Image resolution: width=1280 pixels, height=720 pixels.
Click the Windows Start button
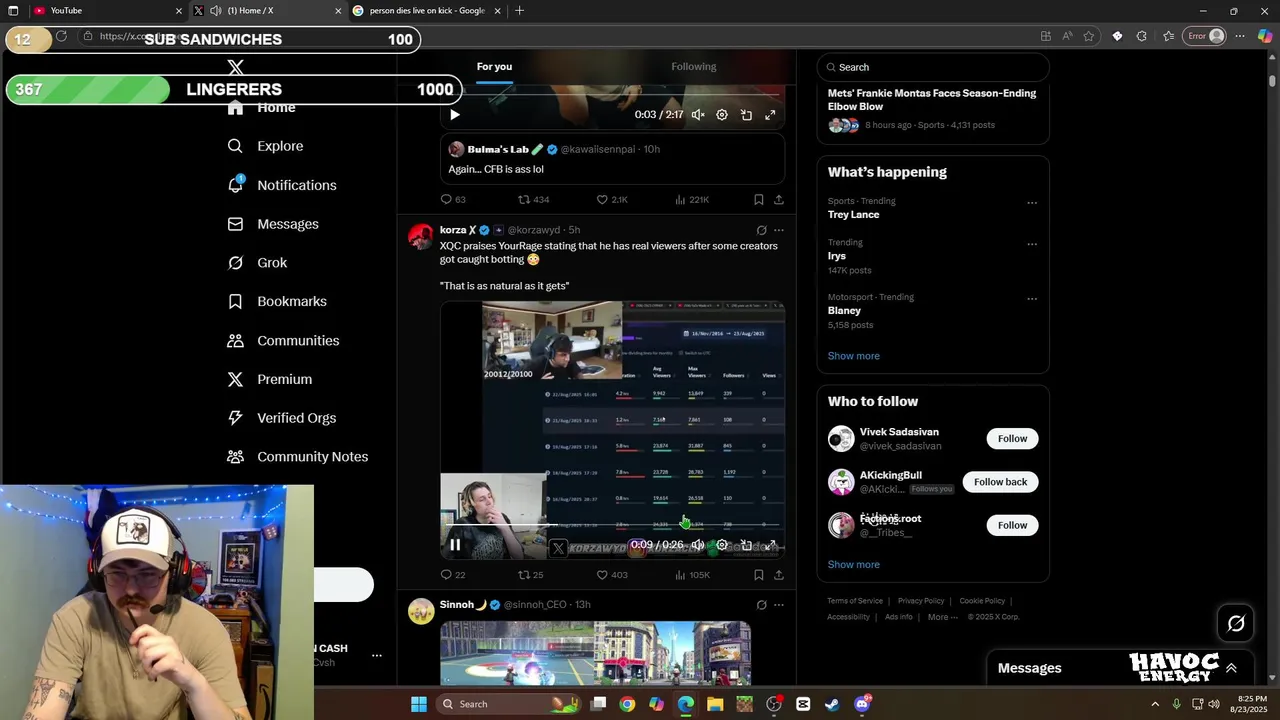pyautogui.click(x=419, y=704)
